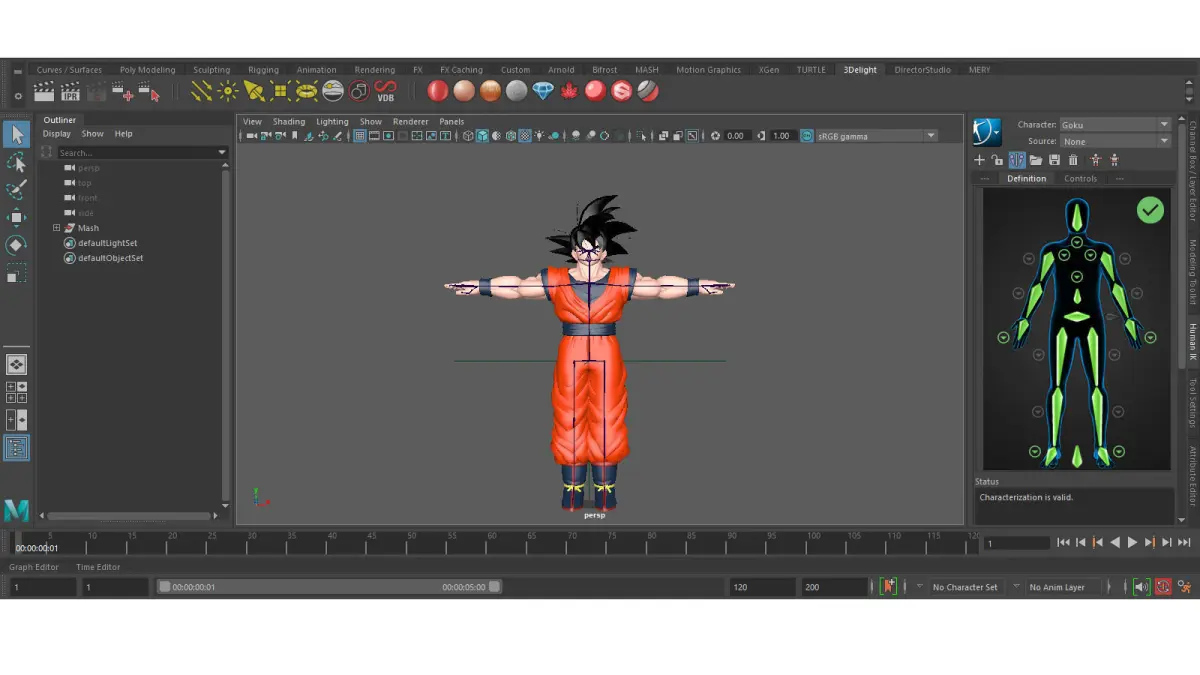Open the viewport Shading menu

point(289,122)
